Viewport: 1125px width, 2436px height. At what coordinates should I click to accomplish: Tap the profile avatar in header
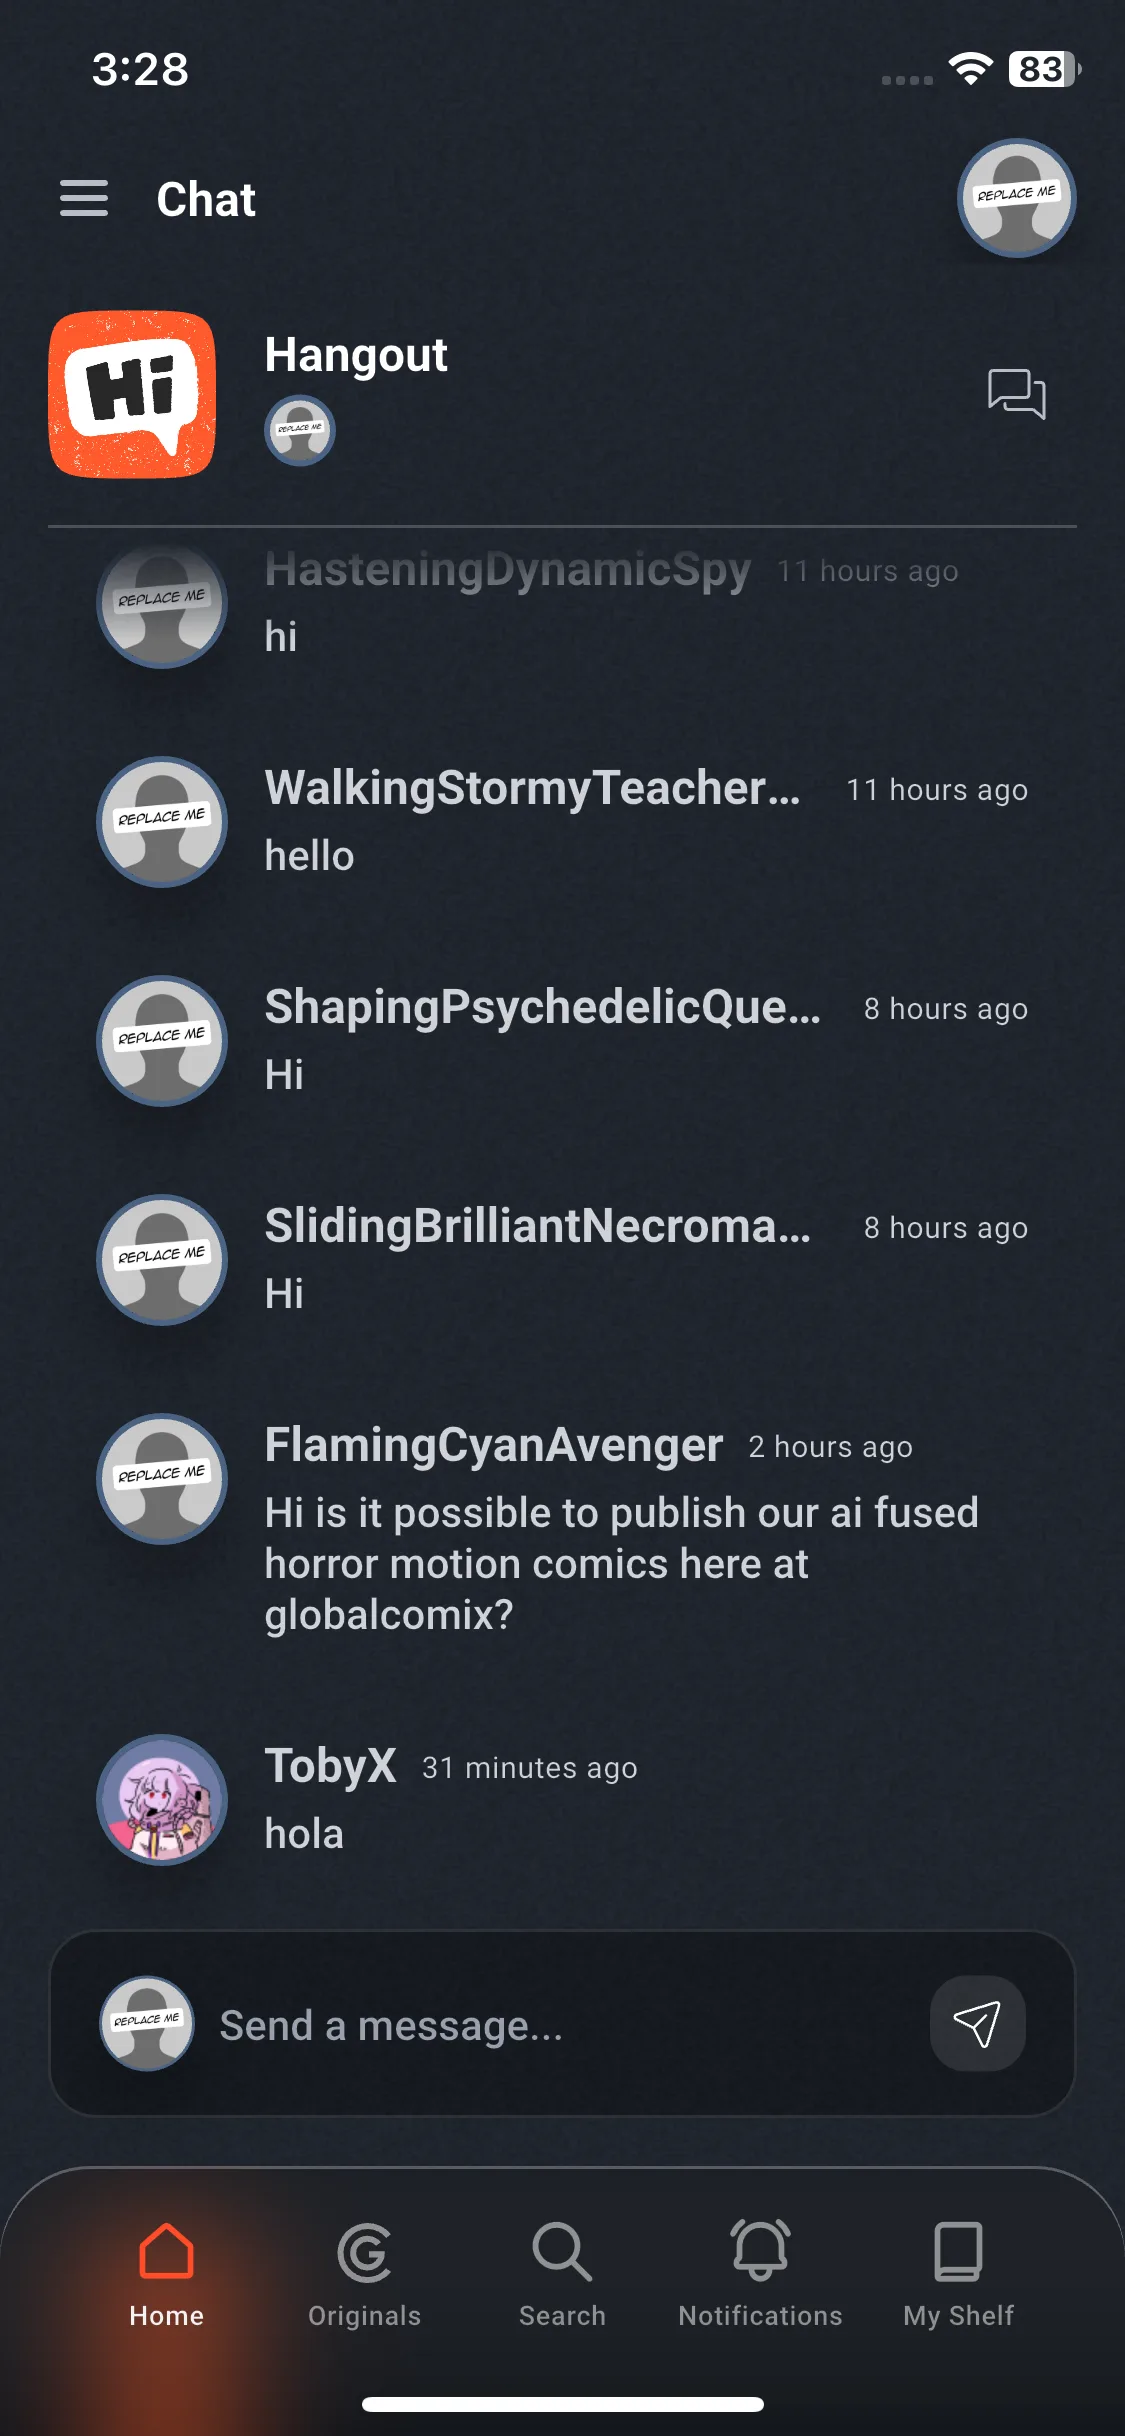click(1016, 198)
